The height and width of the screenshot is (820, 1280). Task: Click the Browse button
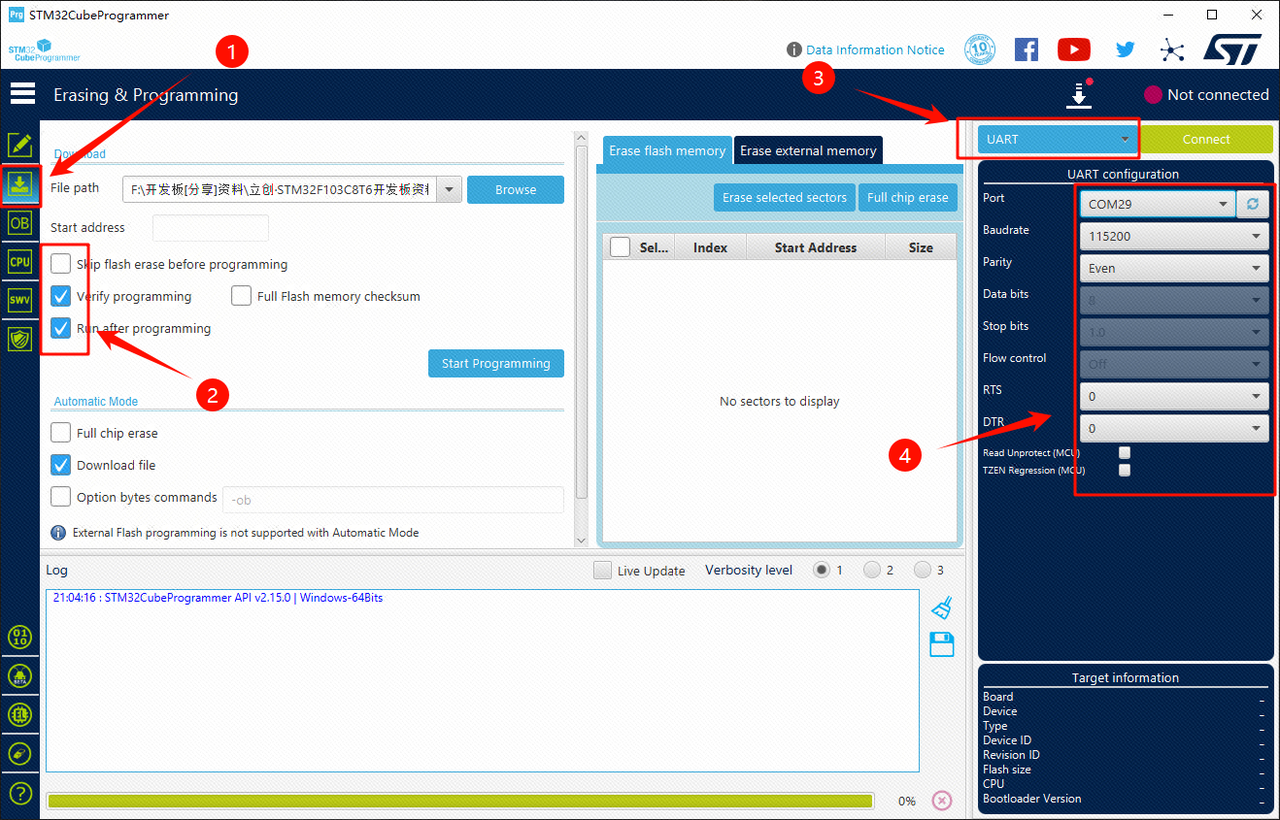tap(515, 189)
